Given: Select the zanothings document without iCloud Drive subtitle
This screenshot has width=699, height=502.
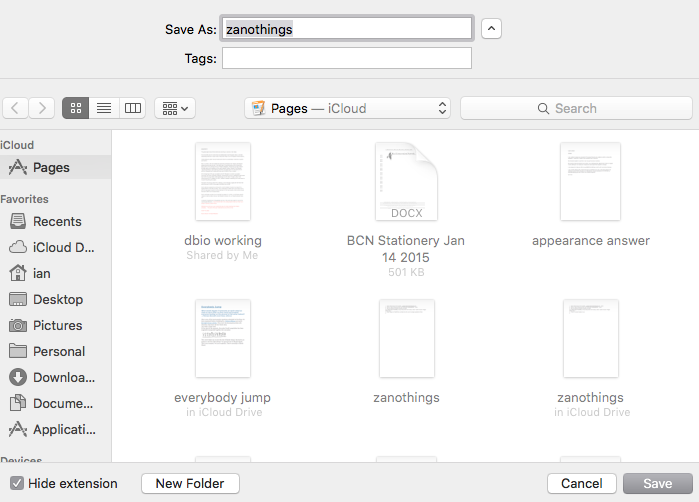Looking at the screenshot, I should coord(407,338).
